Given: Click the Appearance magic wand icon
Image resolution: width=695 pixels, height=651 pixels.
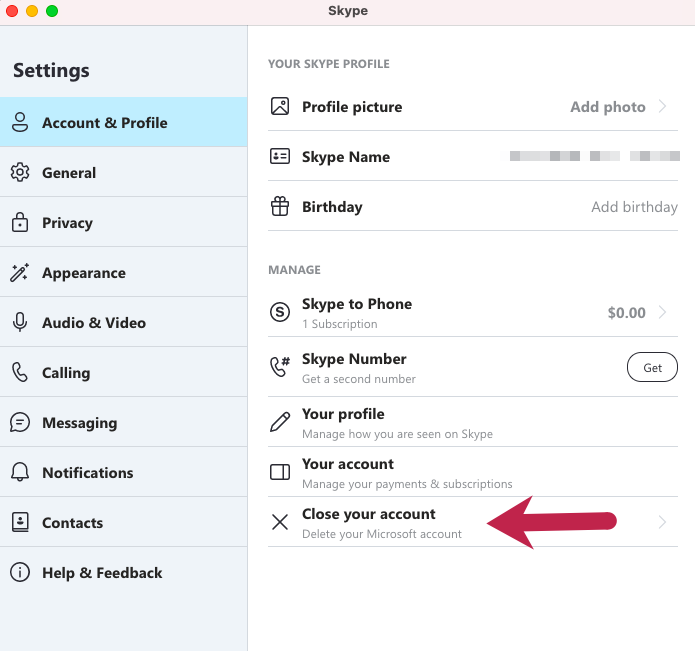Looking at the screenshot, I should coord(20,273).
